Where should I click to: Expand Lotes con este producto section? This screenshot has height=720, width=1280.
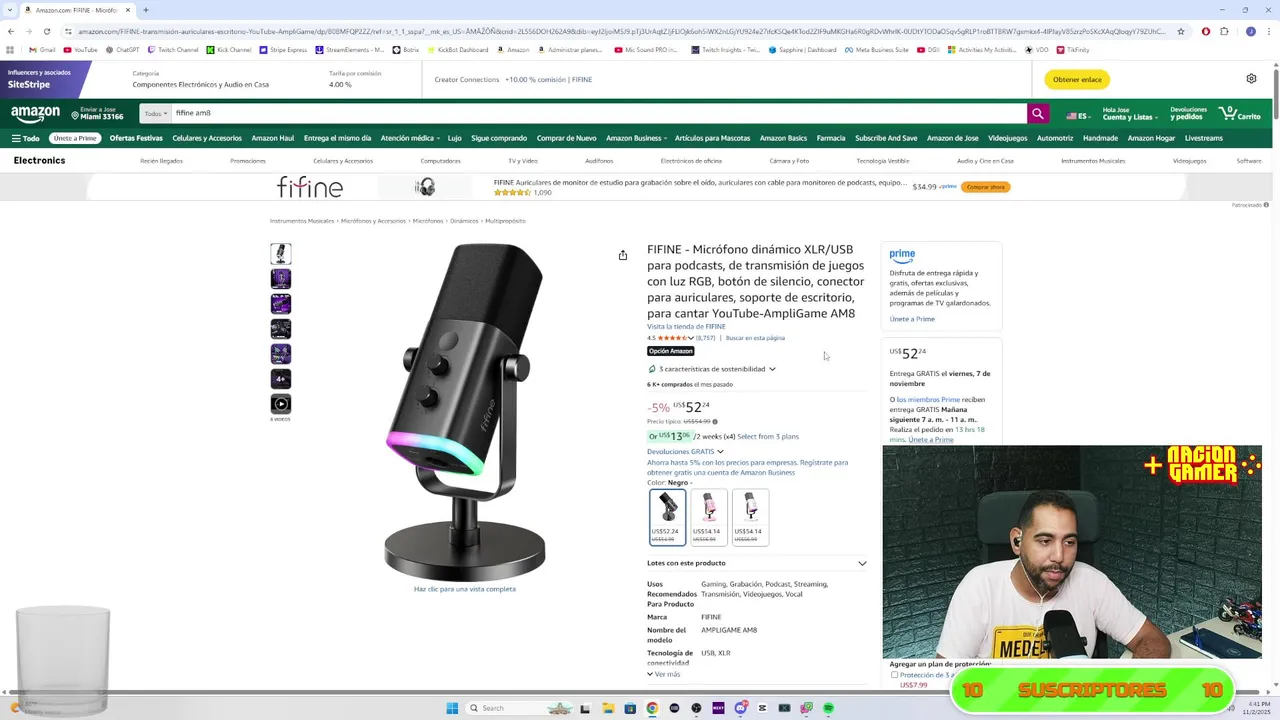[757, 563]
